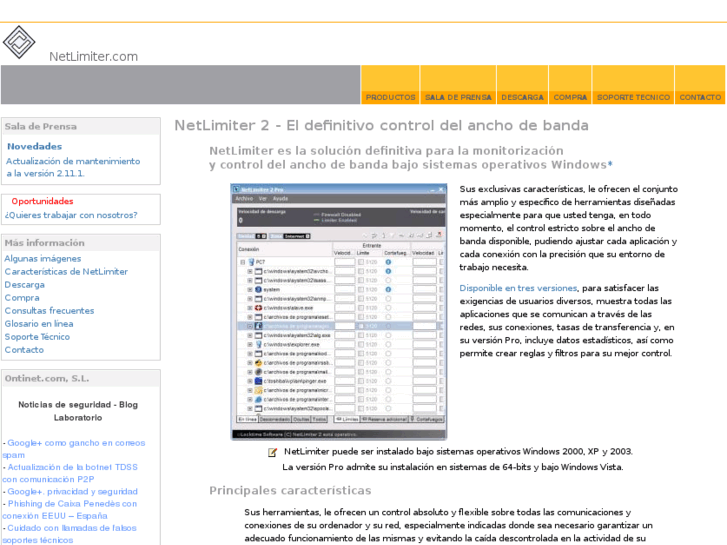Image resolution: width=727 pixels, height=545 pixels.
Task: Click the 'Principales características' heading
Action: 290,491
